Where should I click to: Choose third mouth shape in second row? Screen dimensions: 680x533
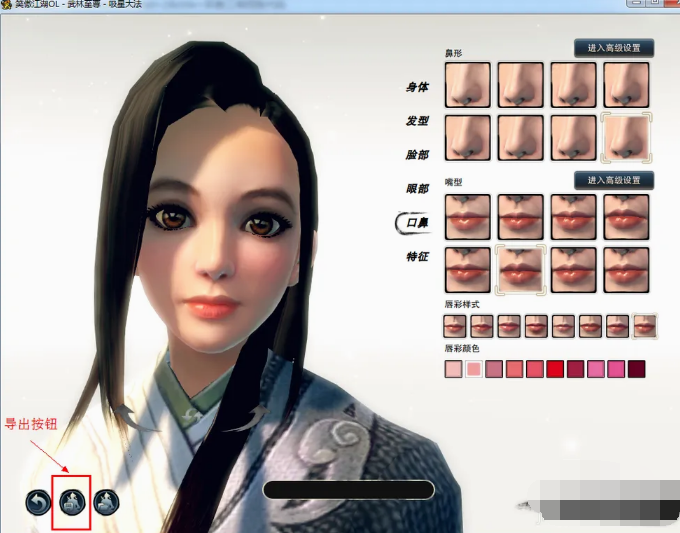click(x=573, y=270)
